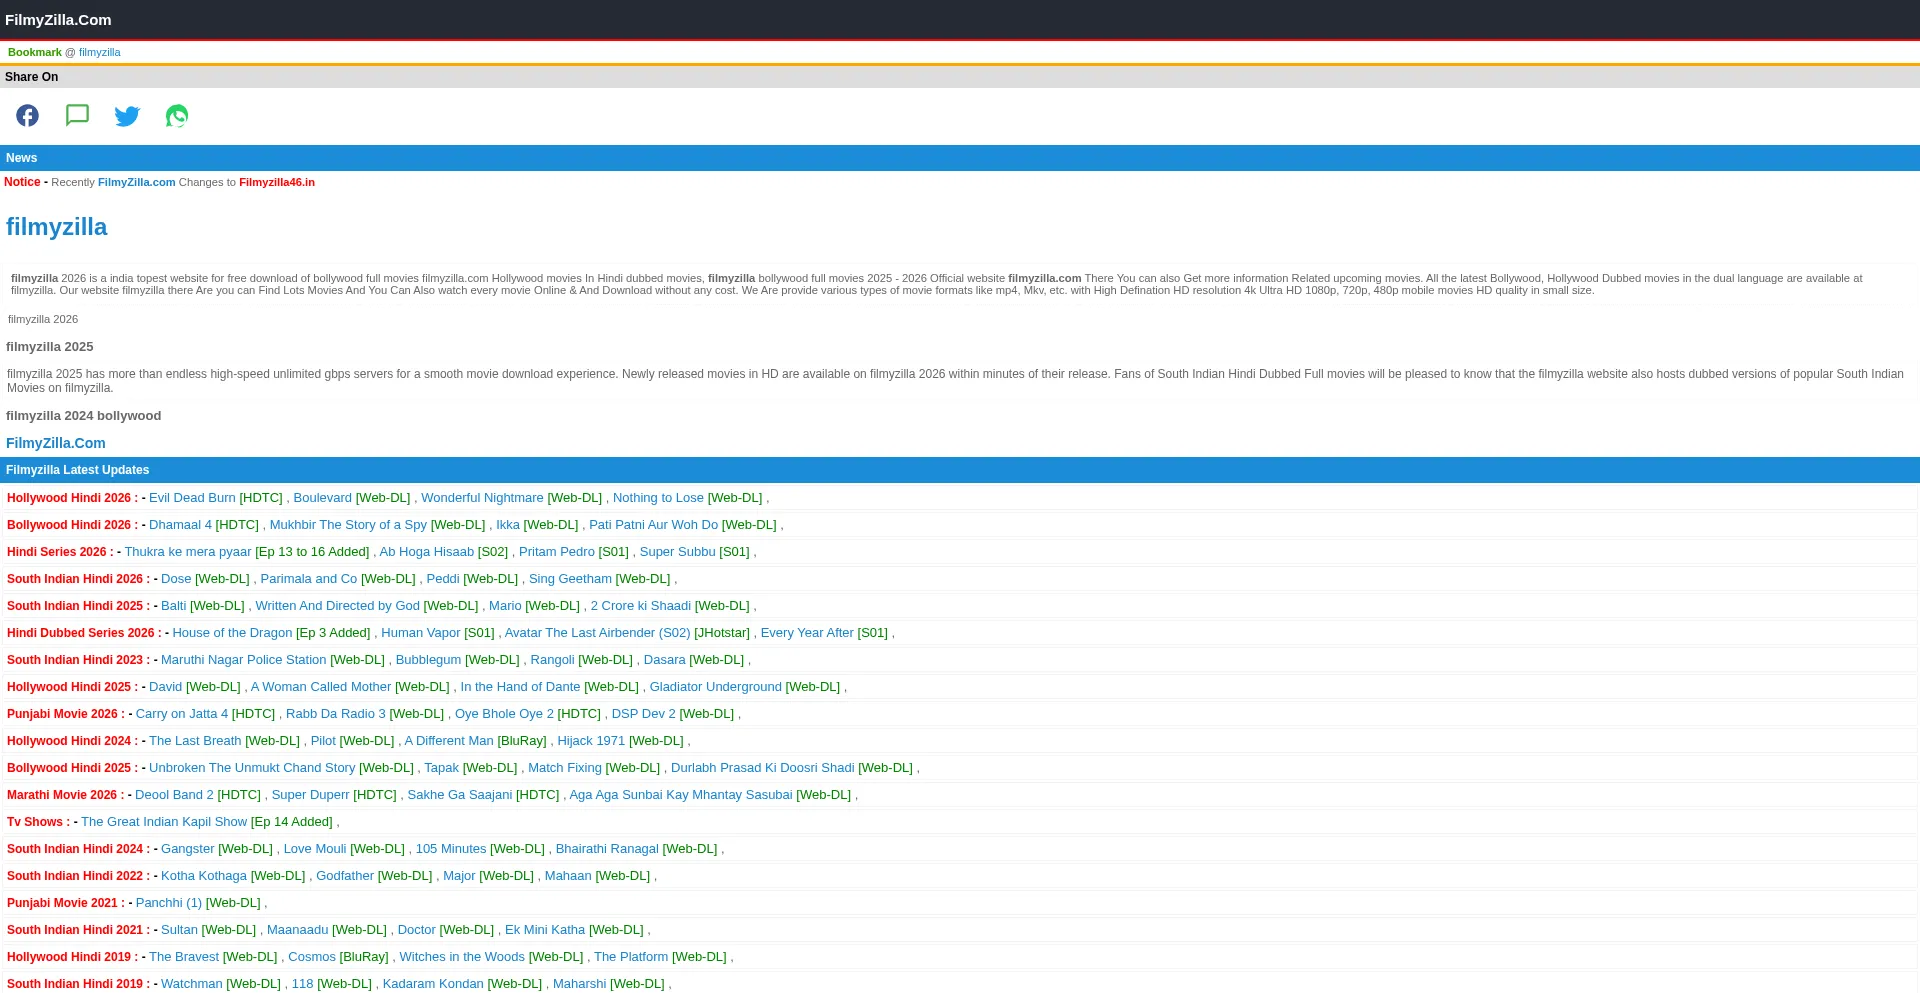The height and width of the screenshot is (993, 1920).
Task: Open Parimala and Co movie link
Action: tap(309, 579)
